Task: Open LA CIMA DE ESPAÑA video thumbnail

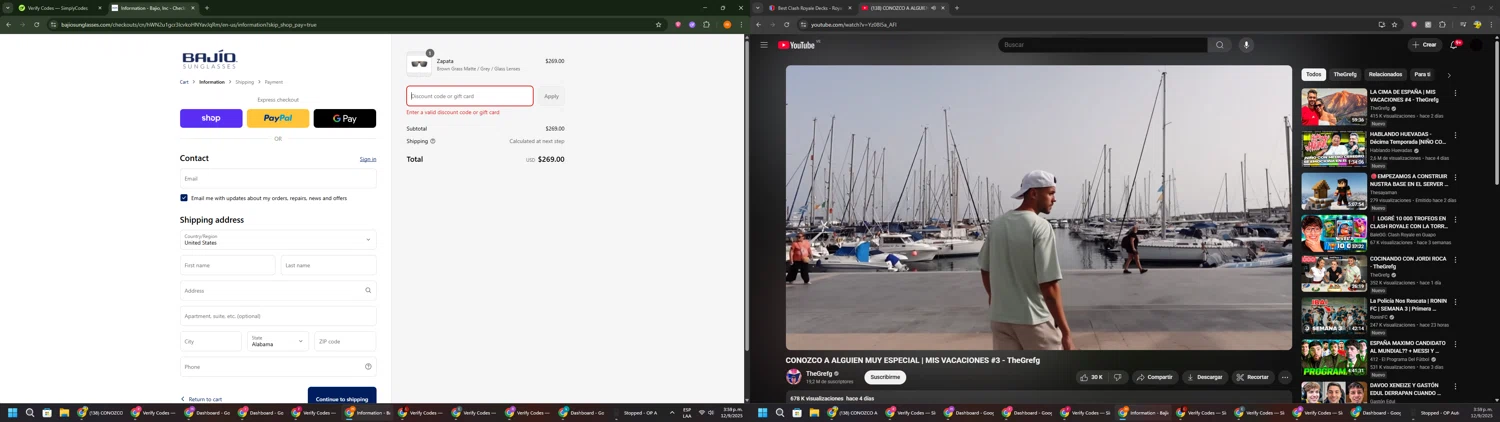Action: [x=1334, y=106]
